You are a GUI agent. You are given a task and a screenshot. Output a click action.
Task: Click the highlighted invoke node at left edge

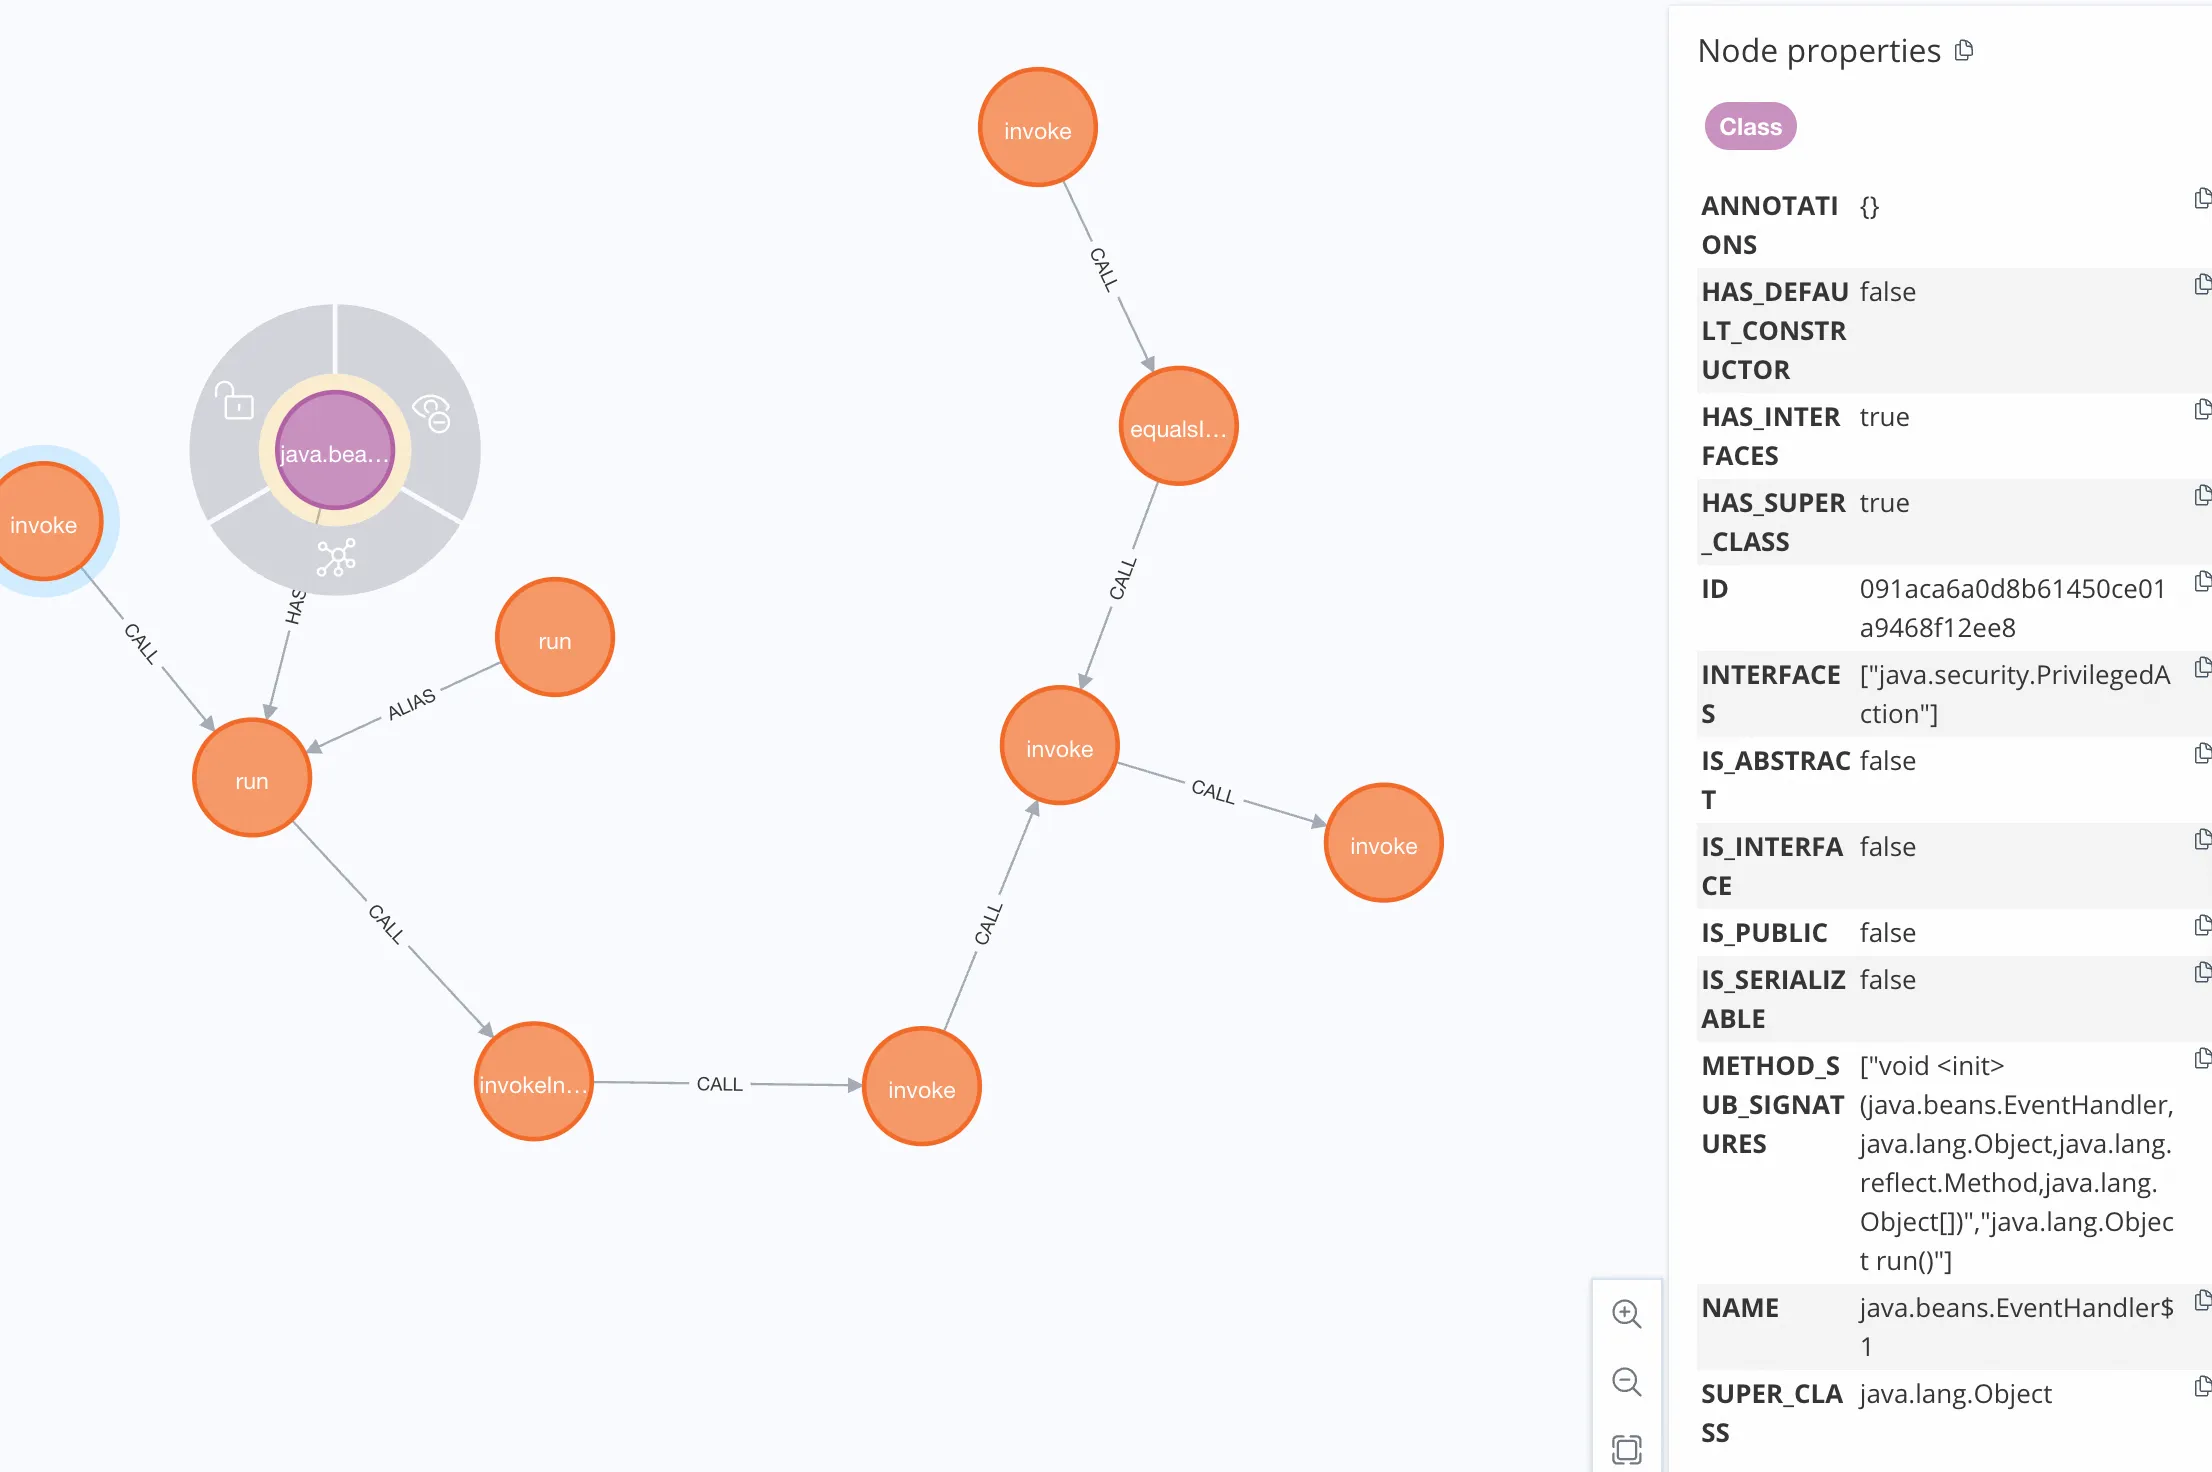[x=45, y=523]
